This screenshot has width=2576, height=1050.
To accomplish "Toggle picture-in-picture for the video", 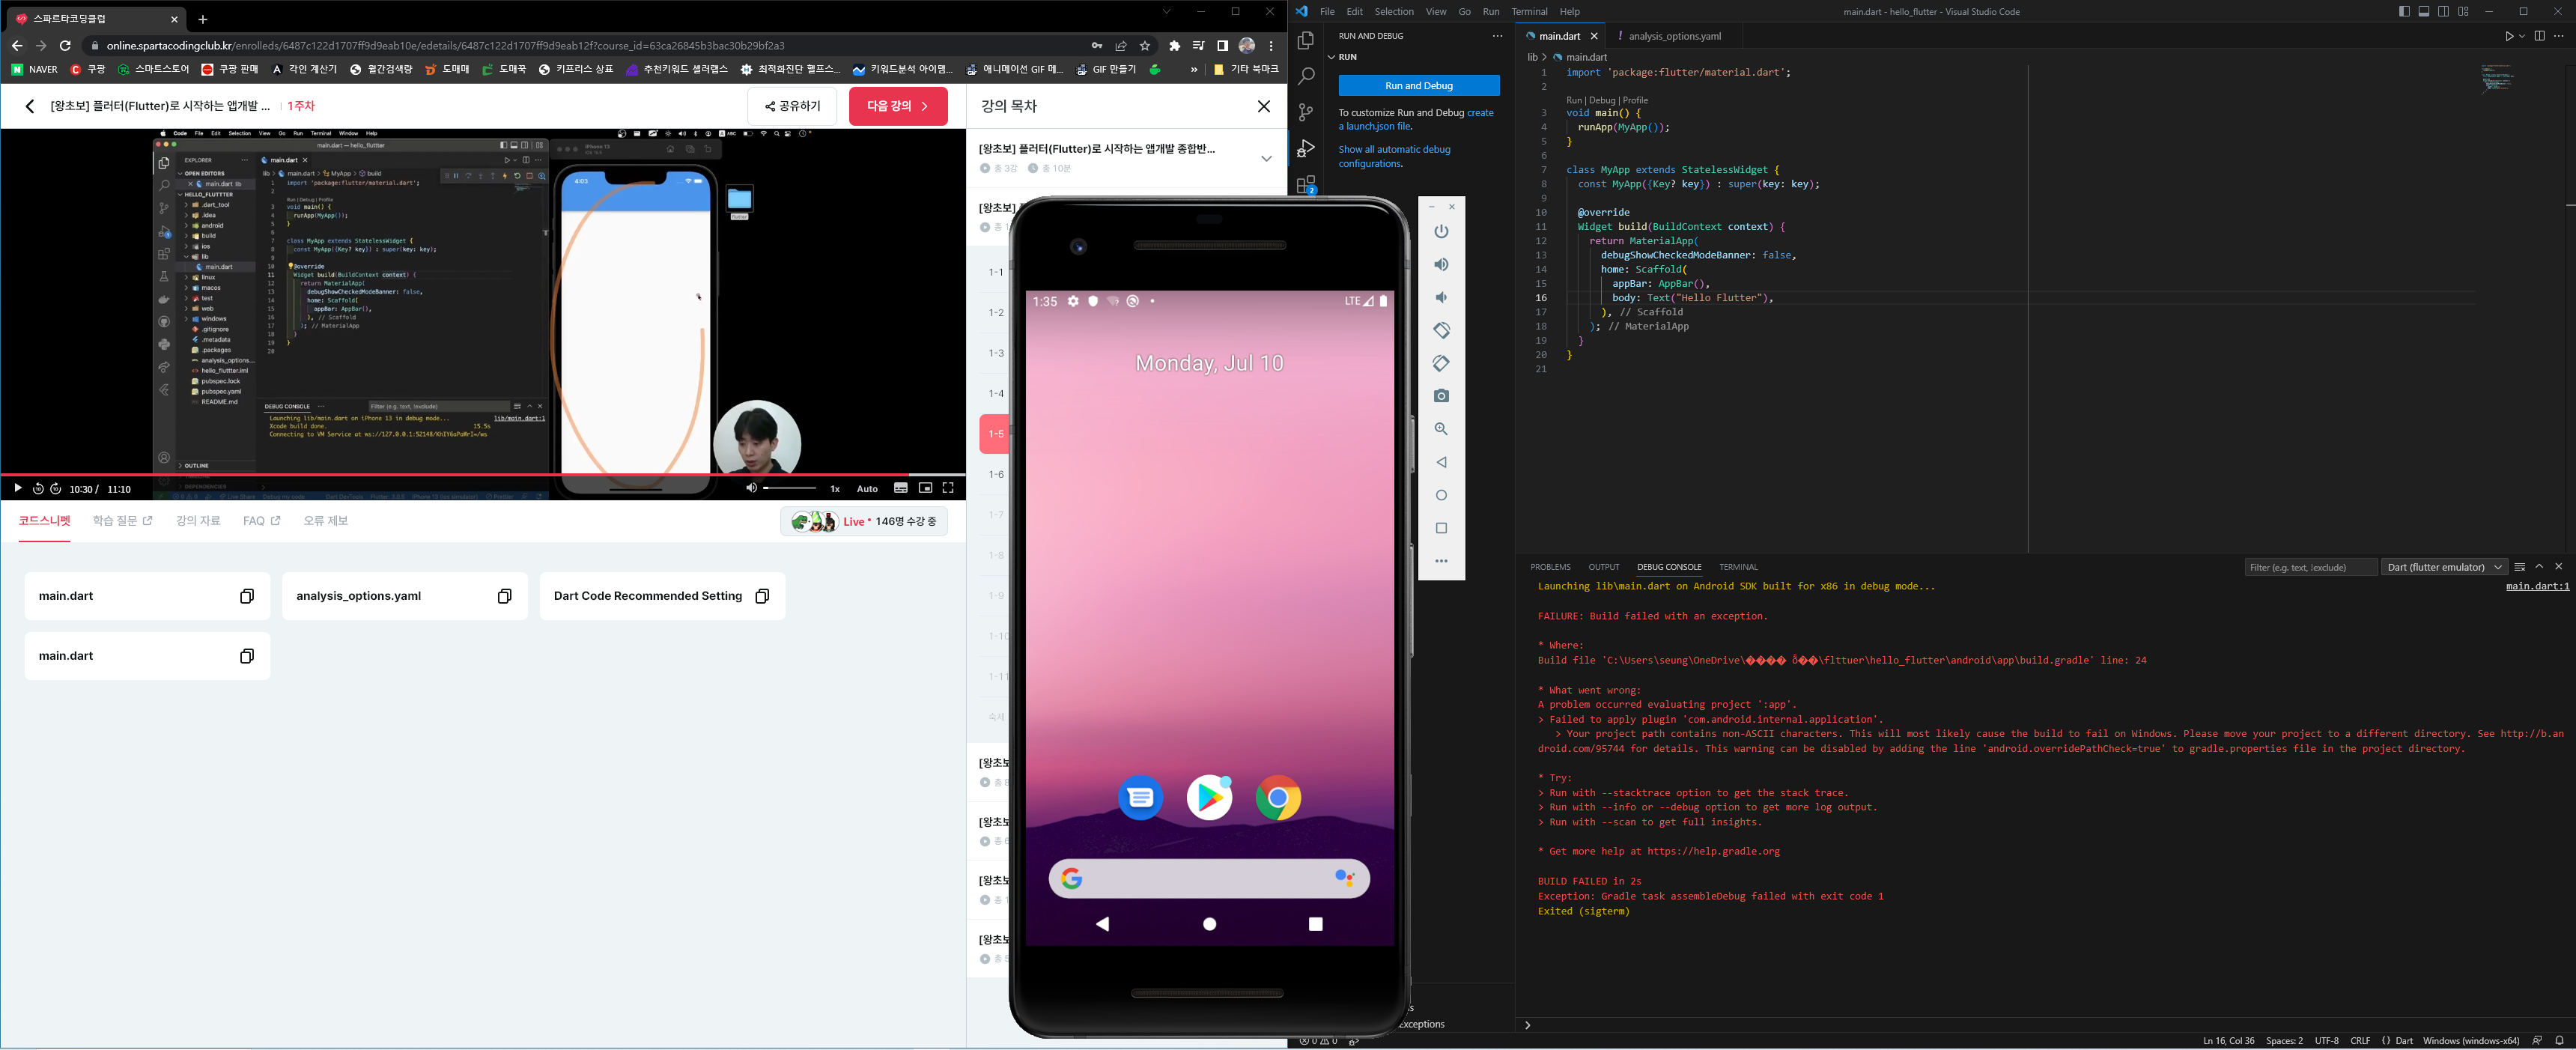I will [x=925, y=488].
